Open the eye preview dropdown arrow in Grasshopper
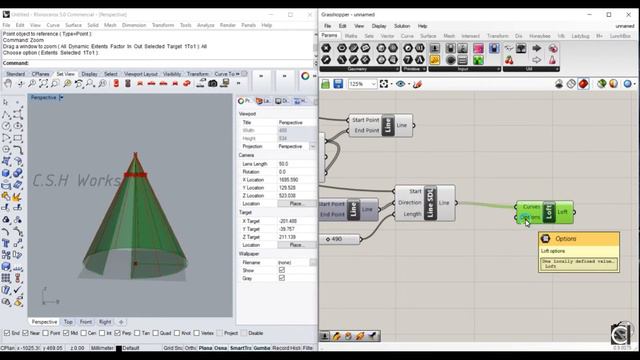Viewport: 640px width, 360px height. coord(409,84)
